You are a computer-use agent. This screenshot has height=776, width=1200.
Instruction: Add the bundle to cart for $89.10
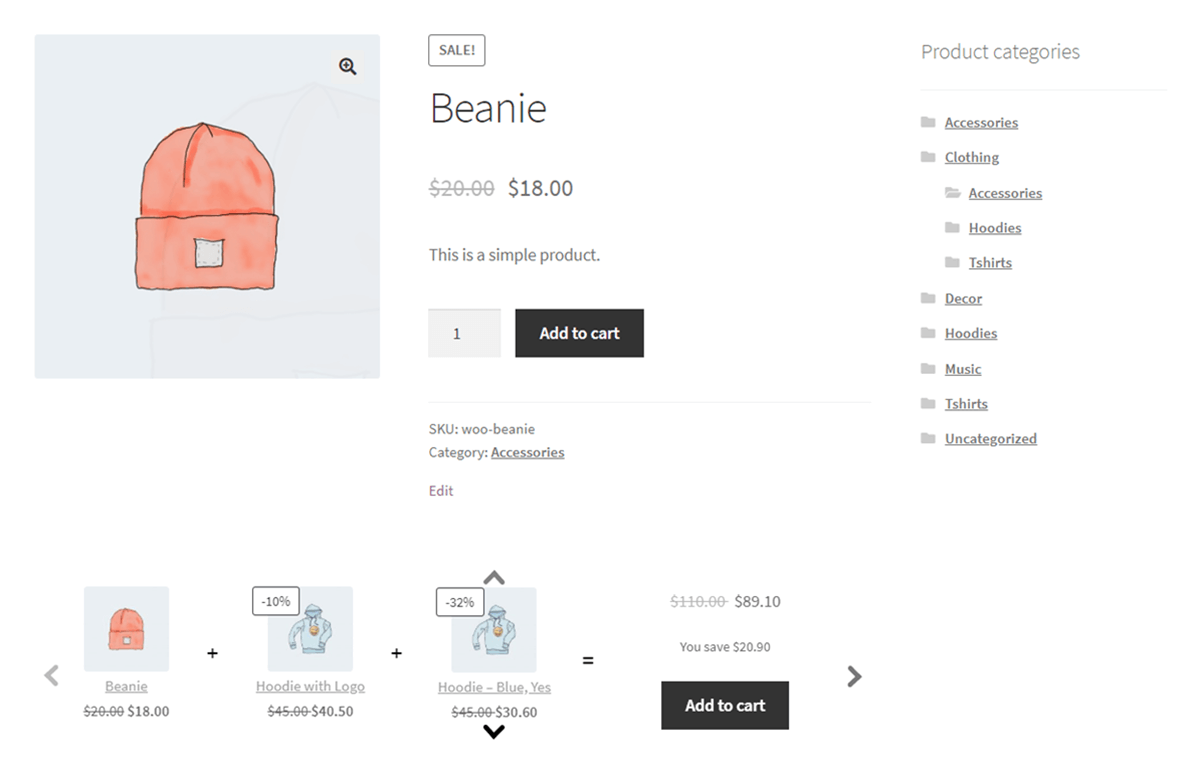(x=725, y=705)
